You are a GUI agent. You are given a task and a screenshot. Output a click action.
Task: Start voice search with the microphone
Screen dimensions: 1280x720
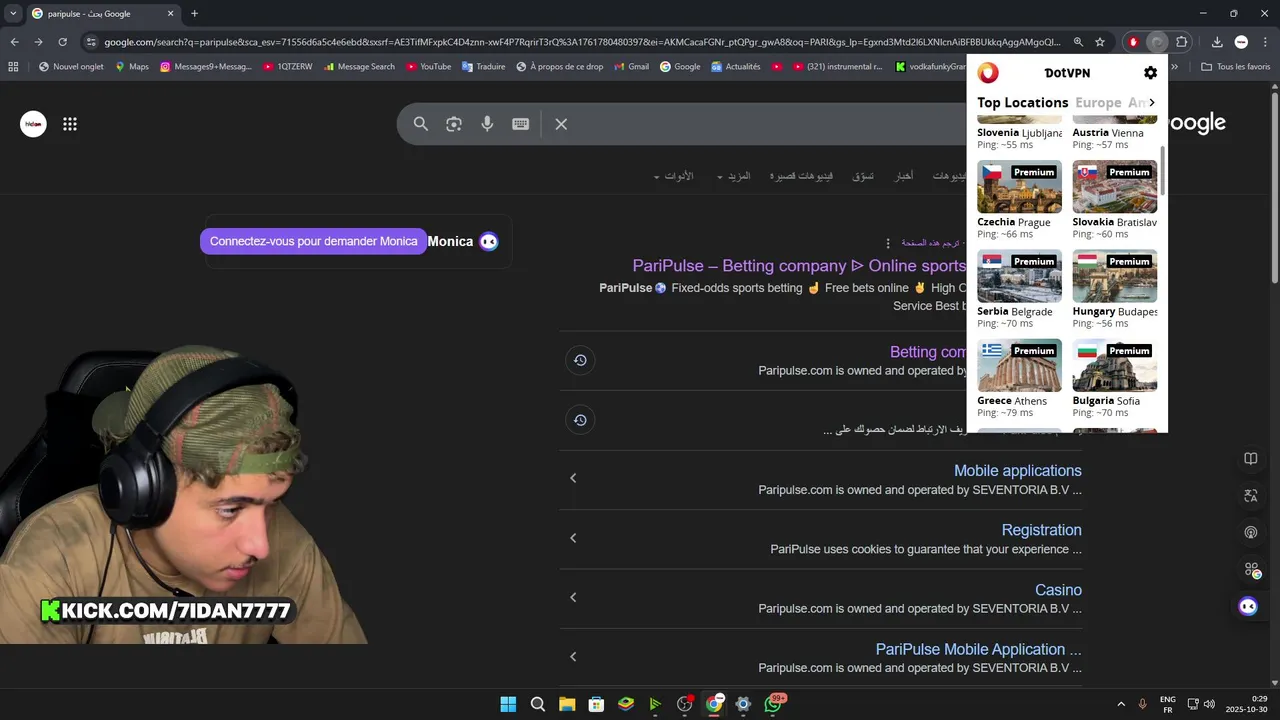[x=487, y=124]
